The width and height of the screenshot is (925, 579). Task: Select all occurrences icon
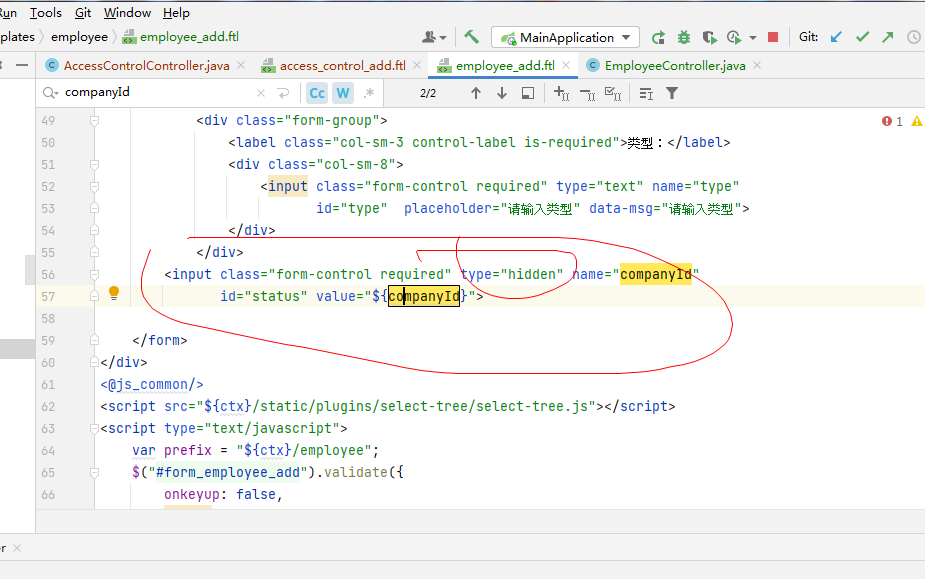614,93
